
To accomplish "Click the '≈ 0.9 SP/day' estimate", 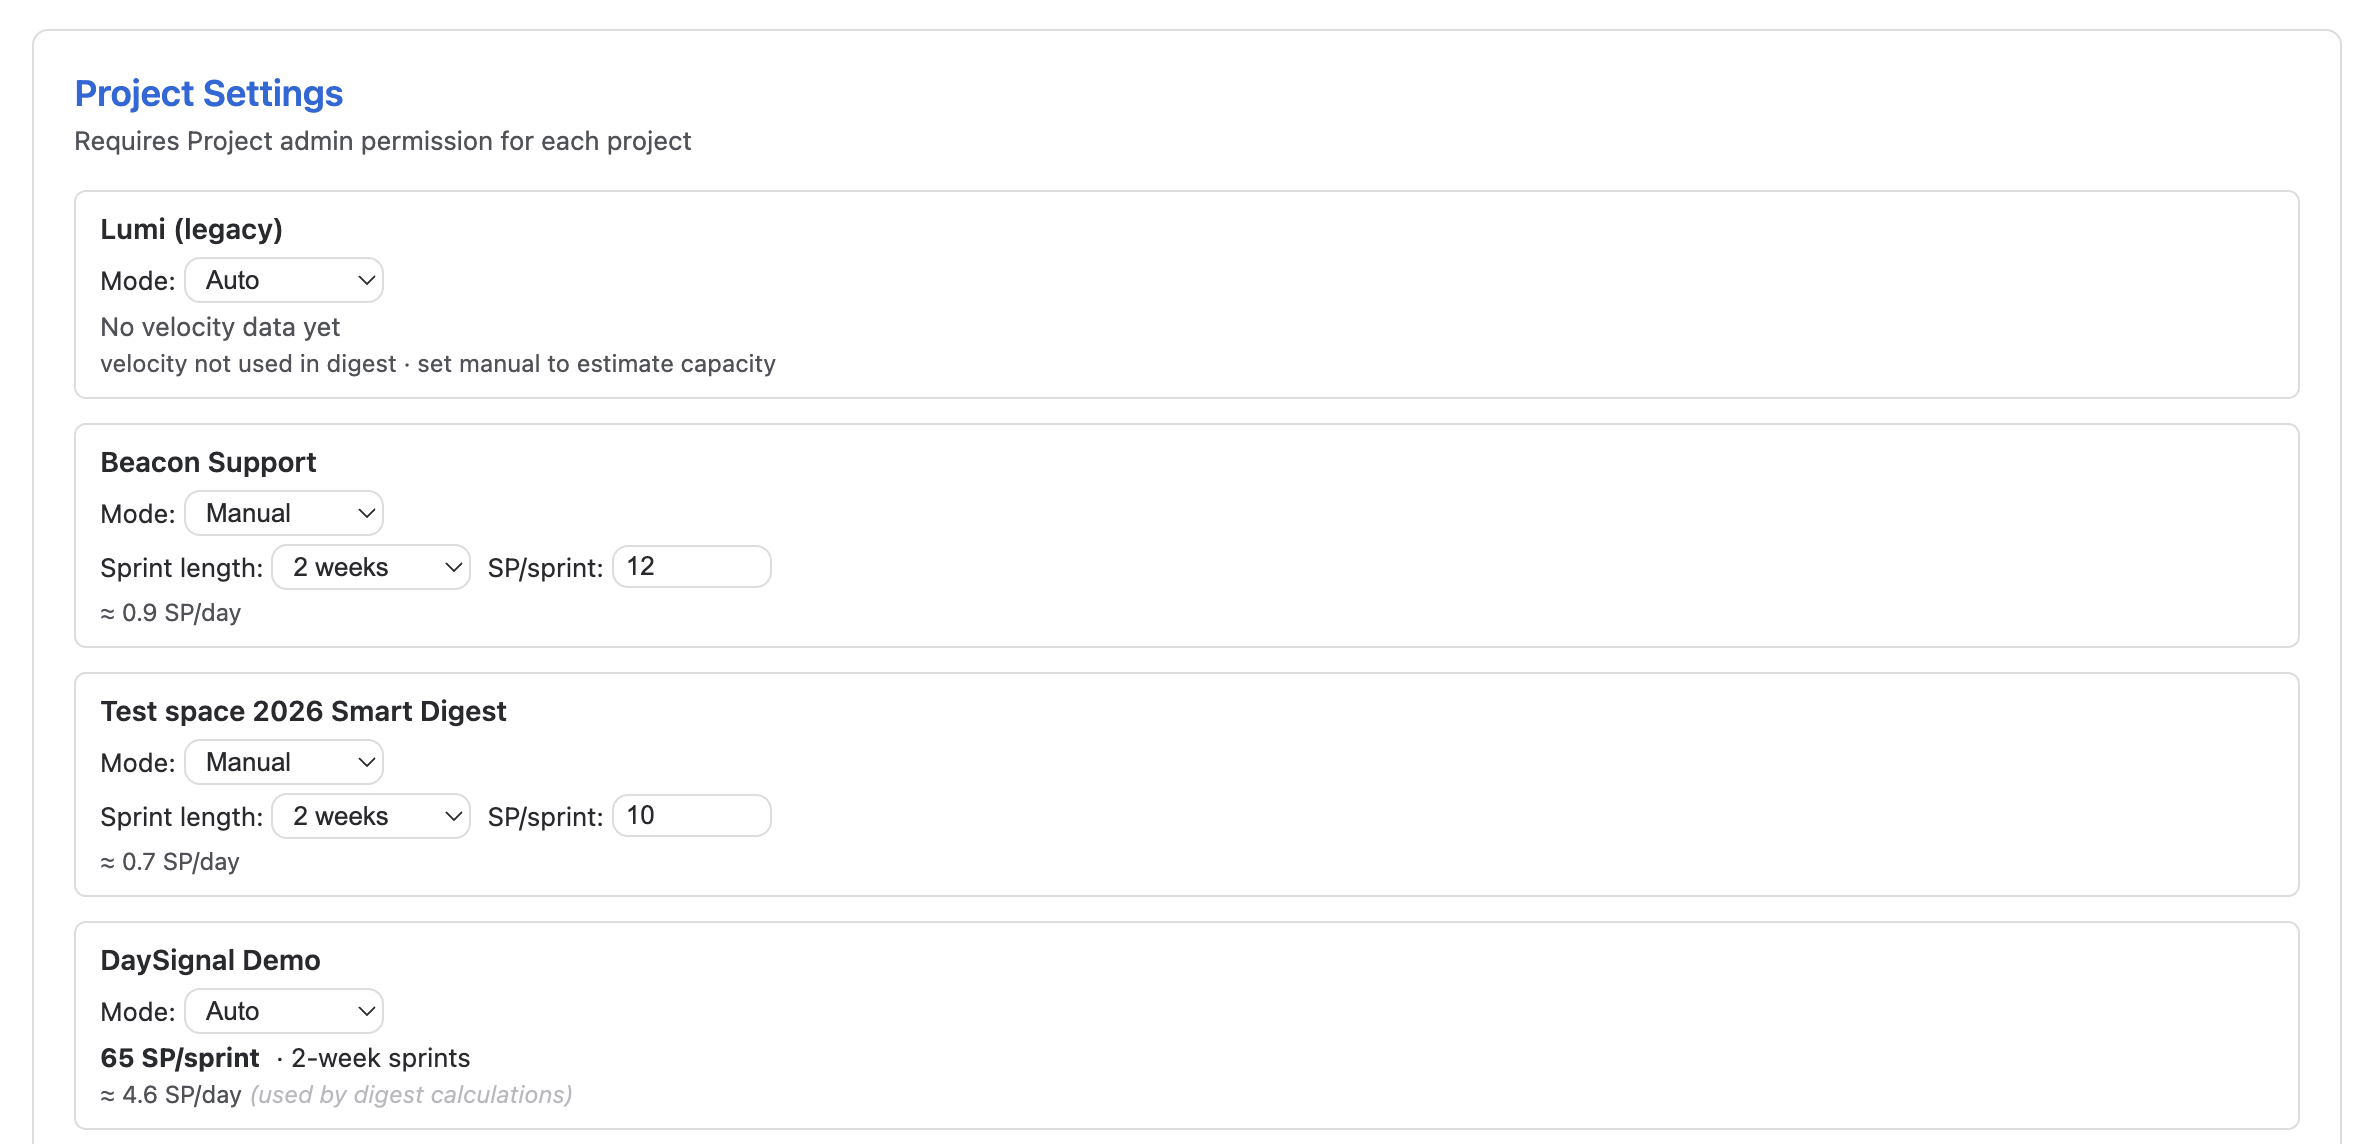I will click(x=171, y=613).
